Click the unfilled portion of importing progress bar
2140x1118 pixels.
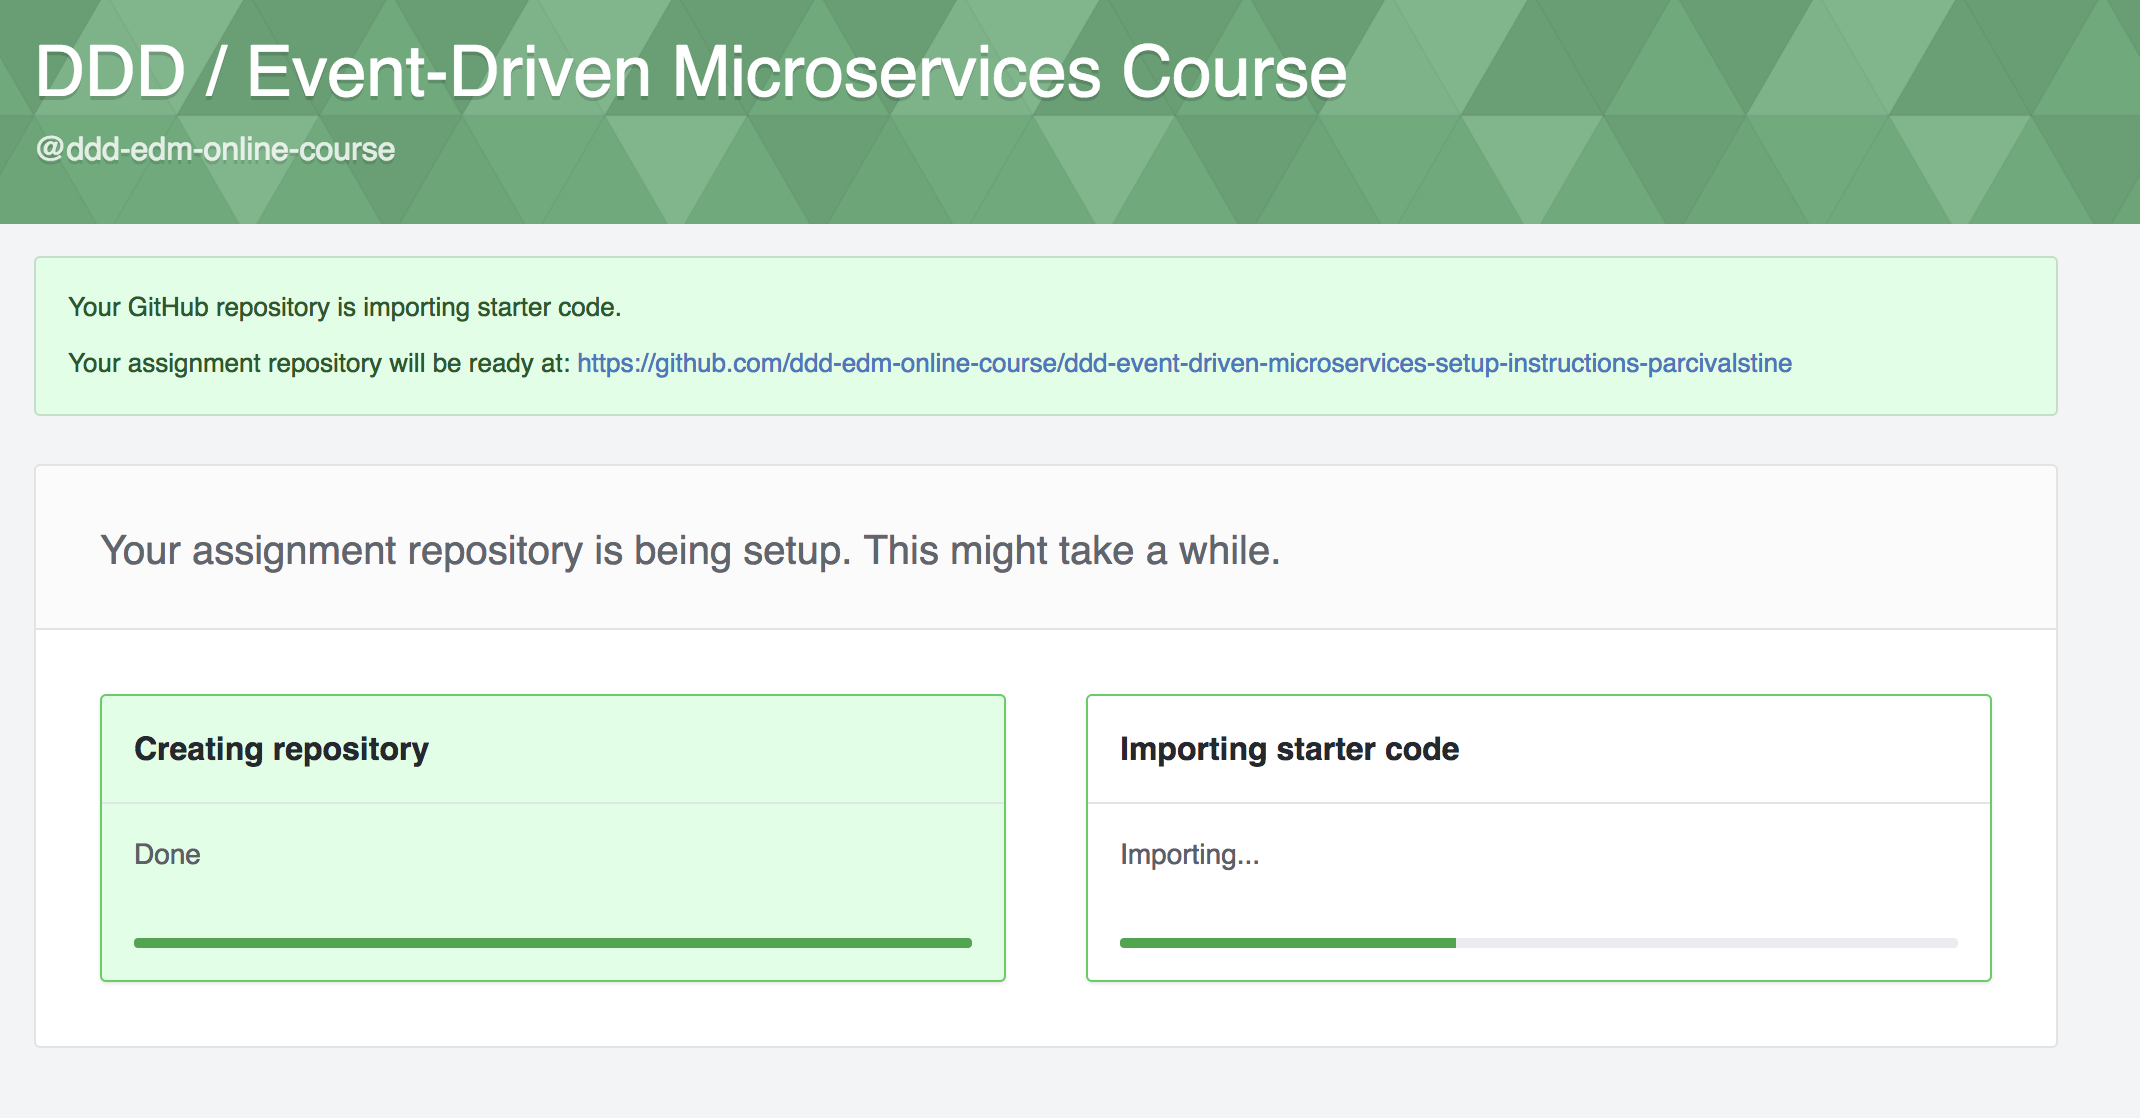click(1705, 943)
